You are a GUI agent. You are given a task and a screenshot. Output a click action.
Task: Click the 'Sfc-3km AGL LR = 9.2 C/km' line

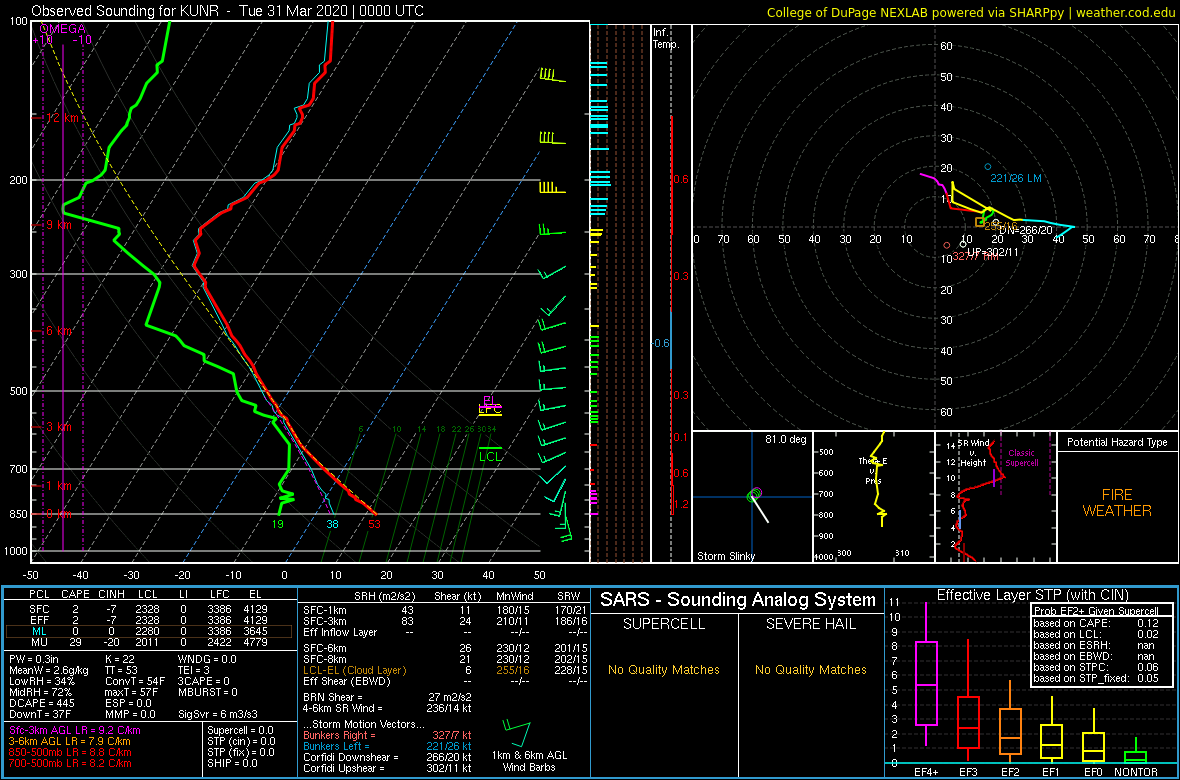pyautogui.click(x=75, y=731)
